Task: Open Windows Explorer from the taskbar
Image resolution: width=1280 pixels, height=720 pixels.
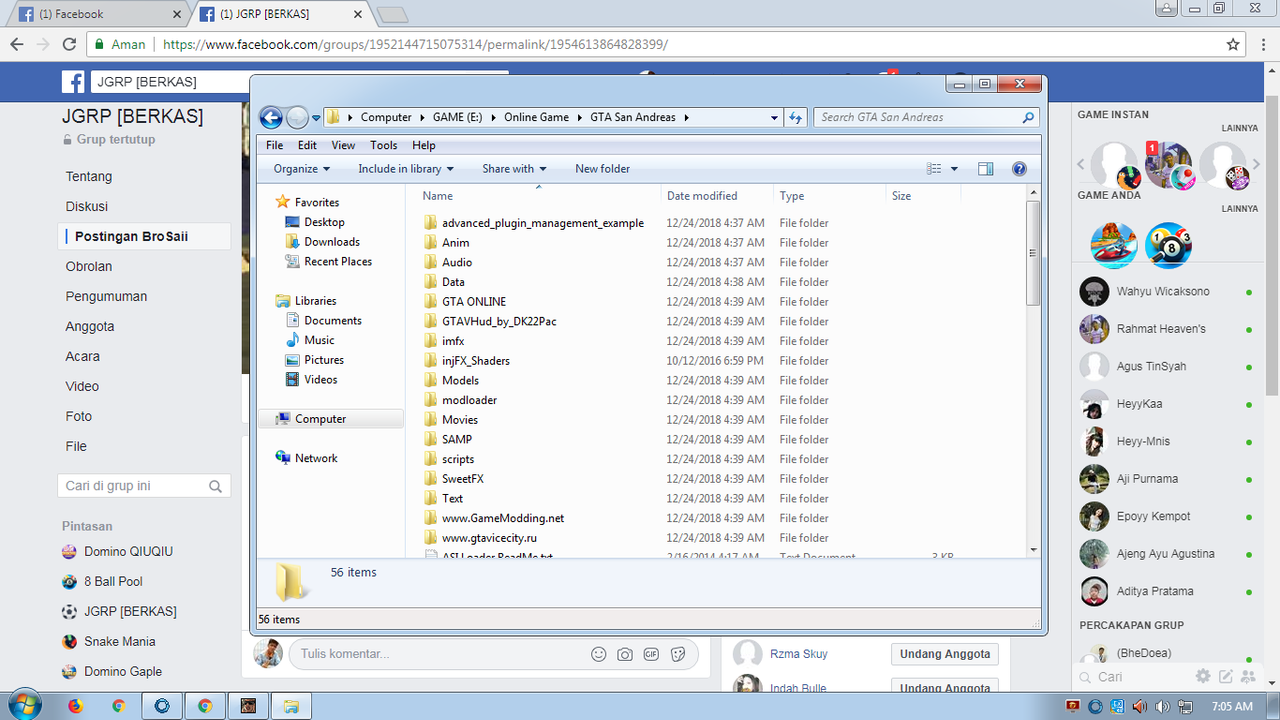Action: [x=290, y=706]
